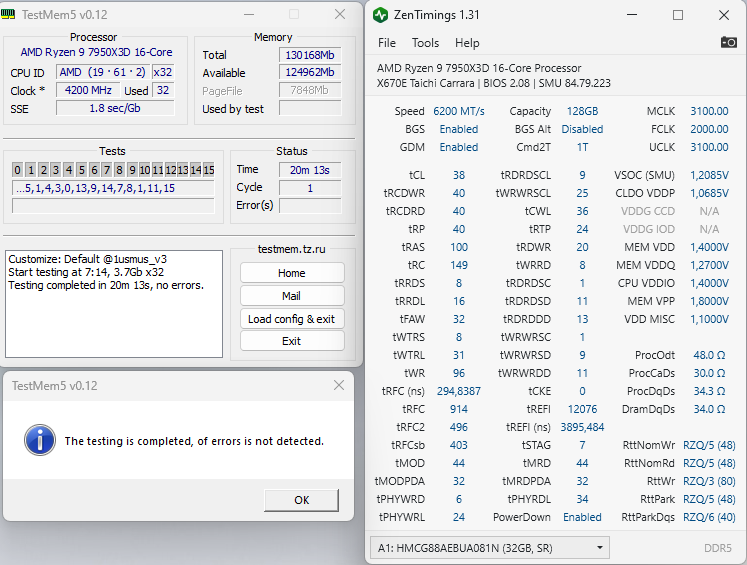Close the TestMem5 completion dialog
Viewport: 747px width, 565px height.
coord(339,385)
